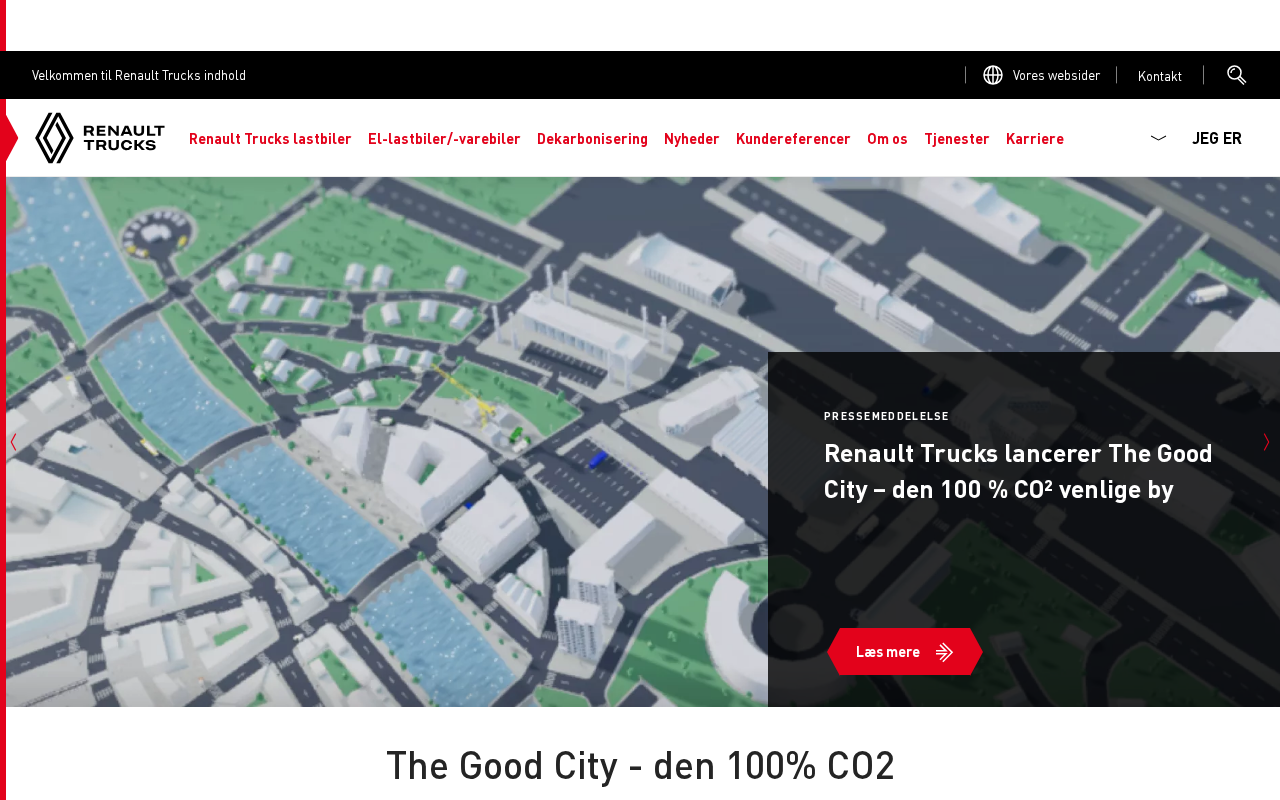Click the globe icon for websites
The height and width of the screenshot is (800, 1280).
click(x=993, y=75)
